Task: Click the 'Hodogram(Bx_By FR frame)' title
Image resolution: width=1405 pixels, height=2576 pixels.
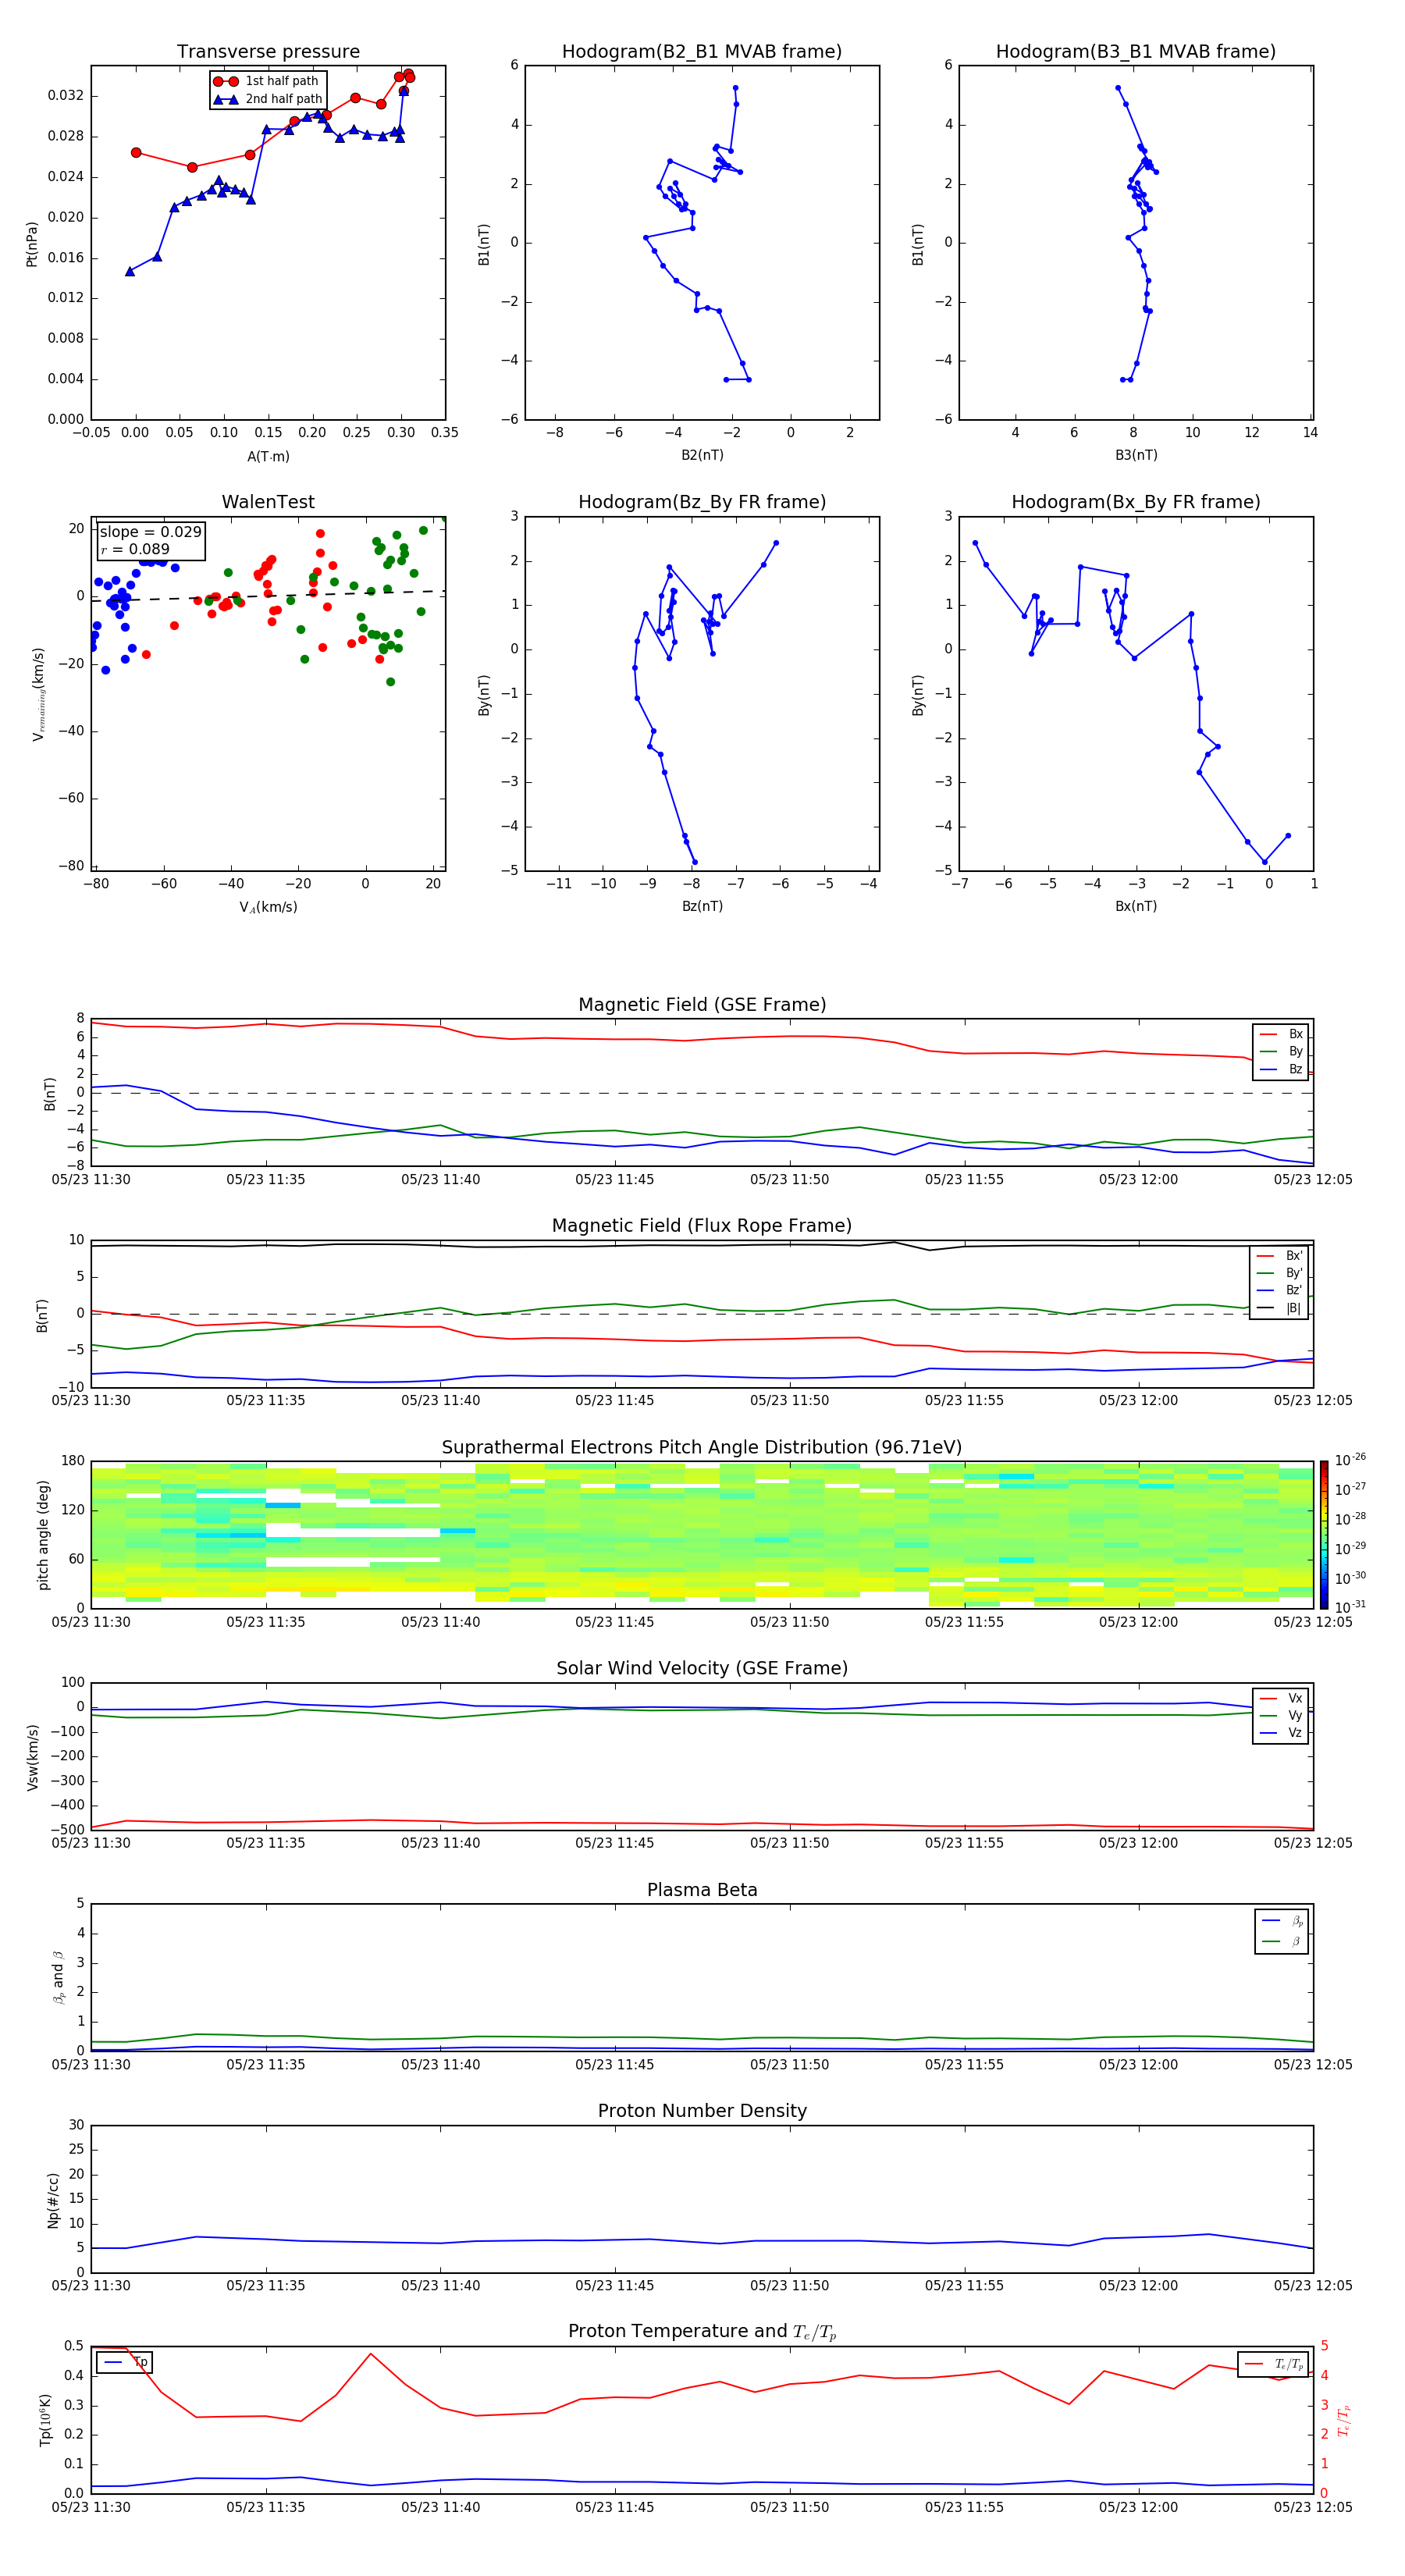Action: pyautogui.click(x=1136, y=502)
